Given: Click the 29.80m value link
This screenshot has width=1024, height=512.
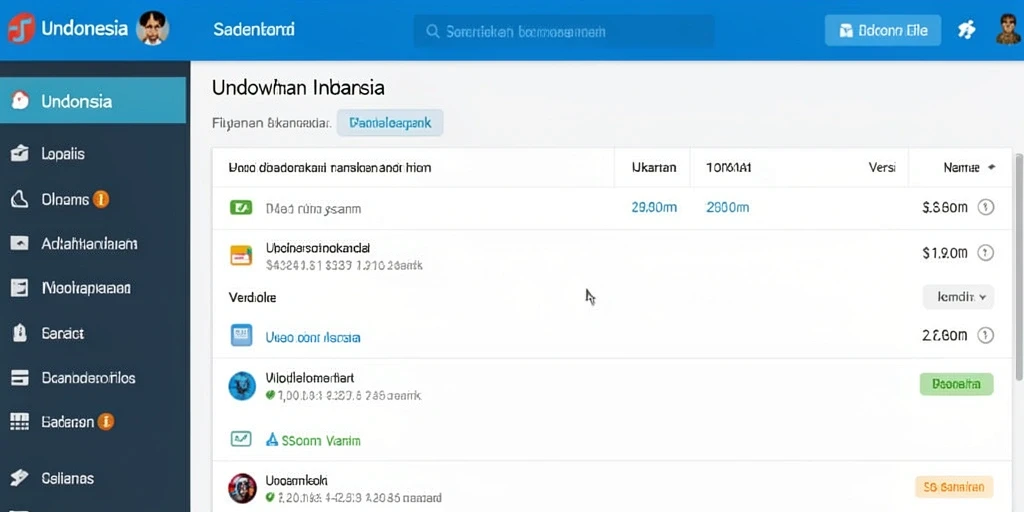Looking at the screenshot, I should click(x=654, y=208).
